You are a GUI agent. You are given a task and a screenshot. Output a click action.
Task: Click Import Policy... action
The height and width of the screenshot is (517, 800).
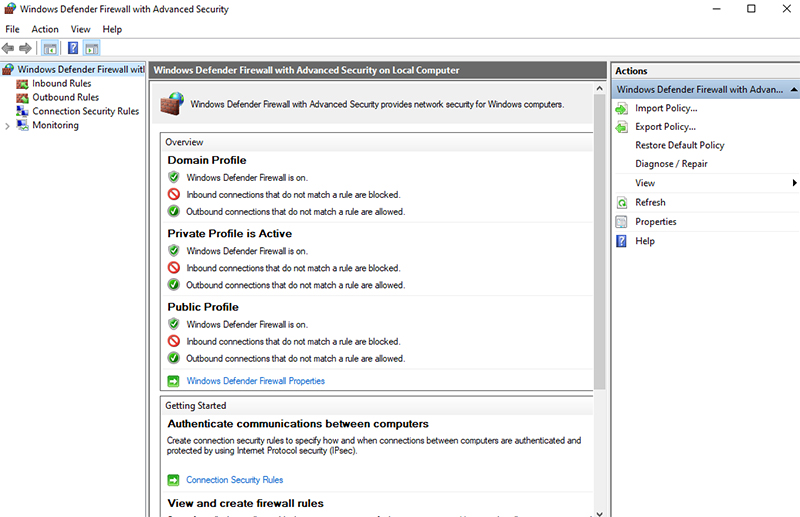point(666,108)
